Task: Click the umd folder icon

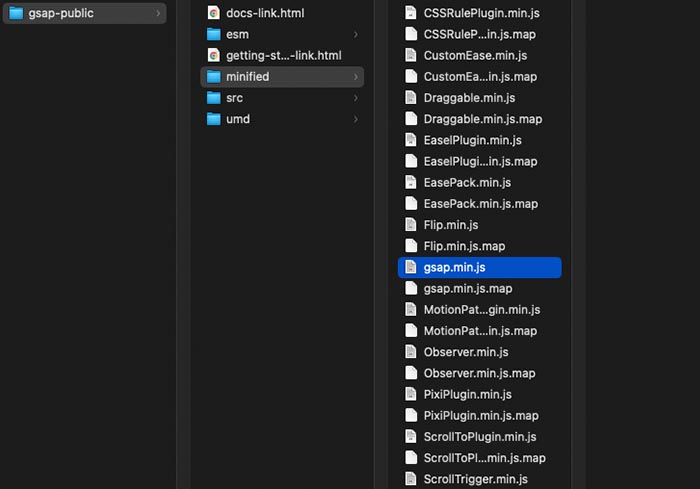Action: click(x=213, y=119)
